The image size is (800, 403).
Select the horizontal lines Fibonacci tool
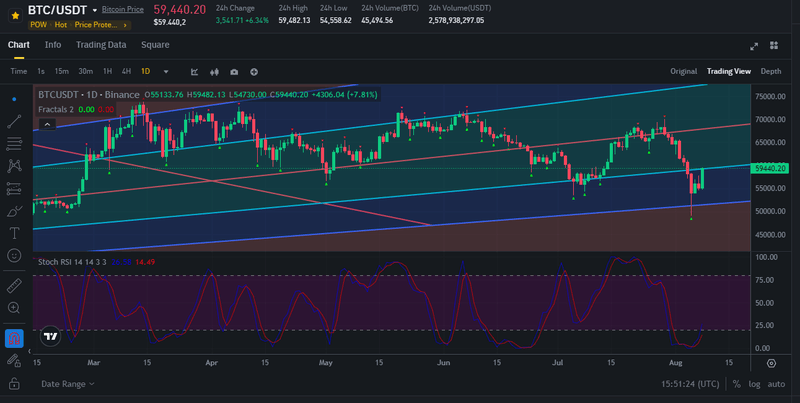point(14,144)
